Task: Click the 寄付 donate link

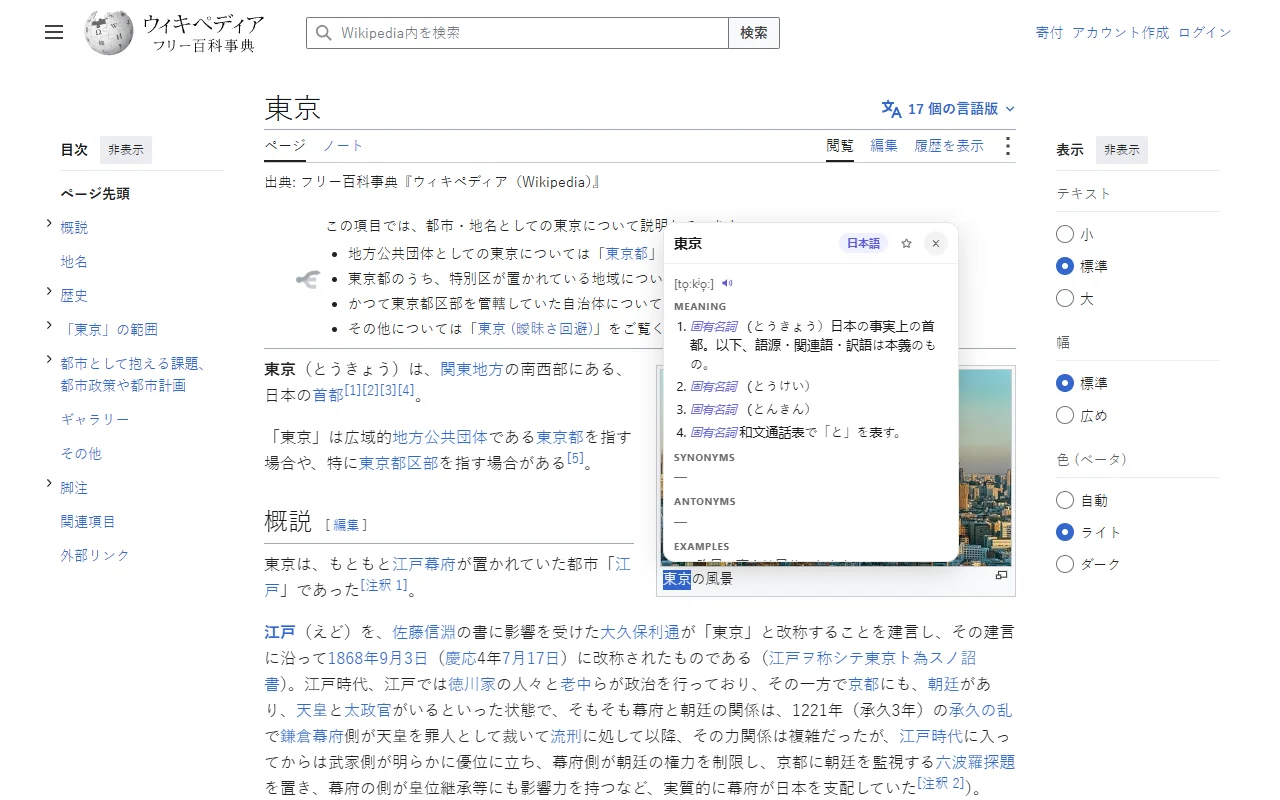Action: point(1049,33)
